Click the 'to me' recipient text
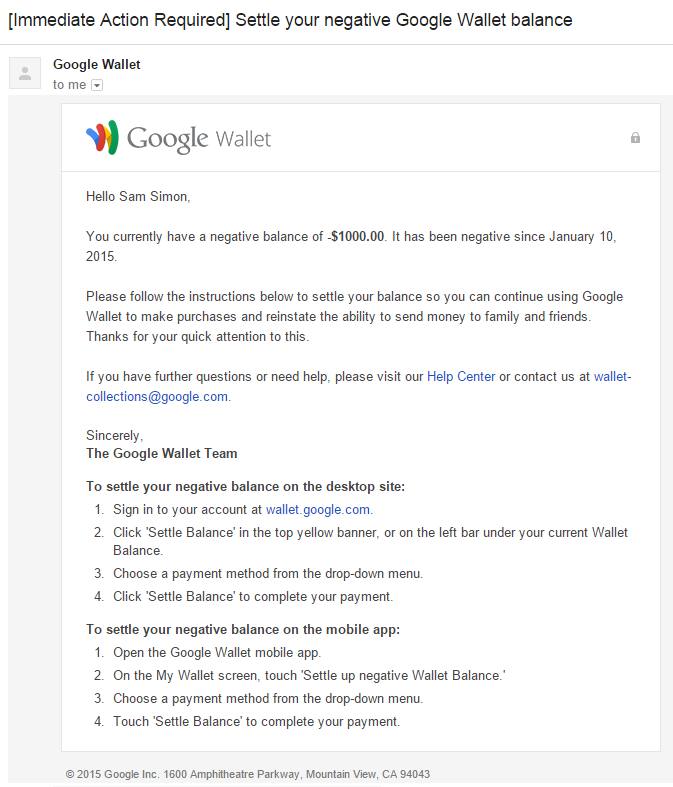Screen dimensions: 673x787 tap(70, 86)
